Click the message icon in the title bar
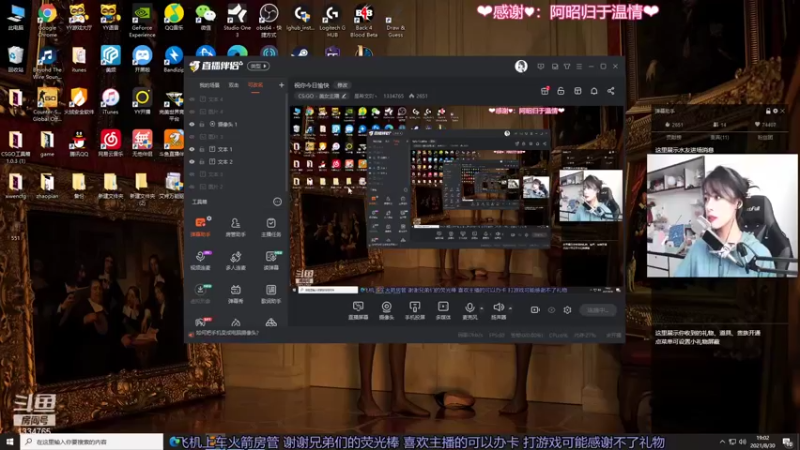Viewport: 800px width, 450px height. (x=541, y=66)
